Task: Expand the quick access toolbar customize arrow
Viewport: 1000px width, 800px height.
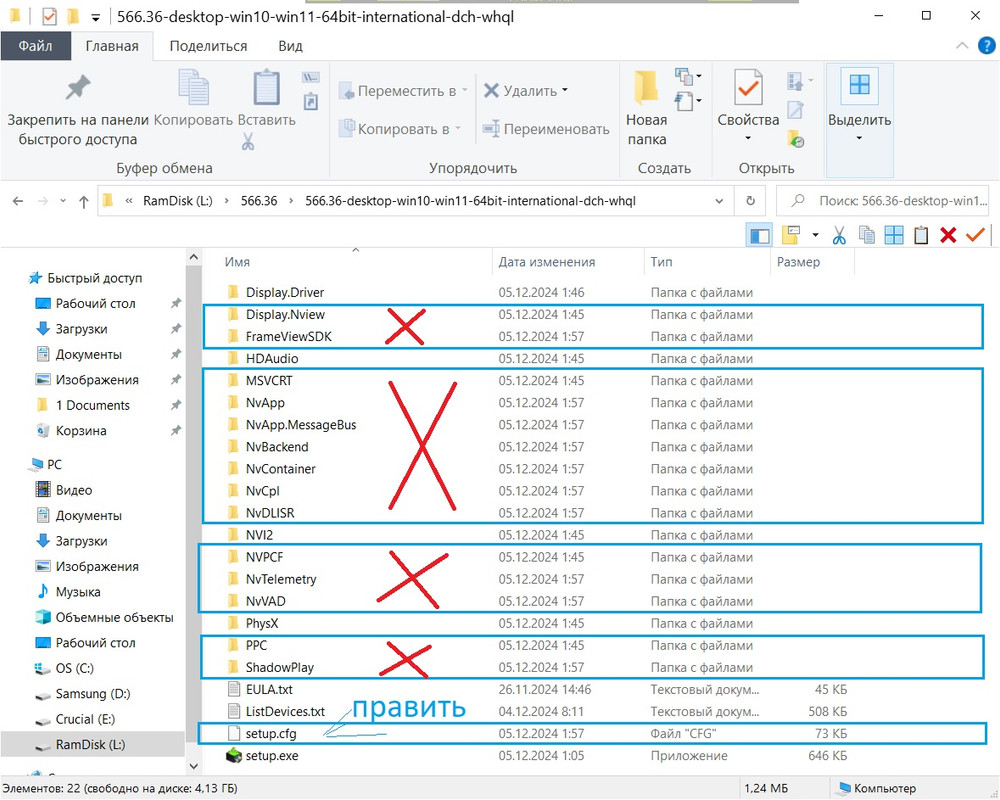Action: [95, 18]
